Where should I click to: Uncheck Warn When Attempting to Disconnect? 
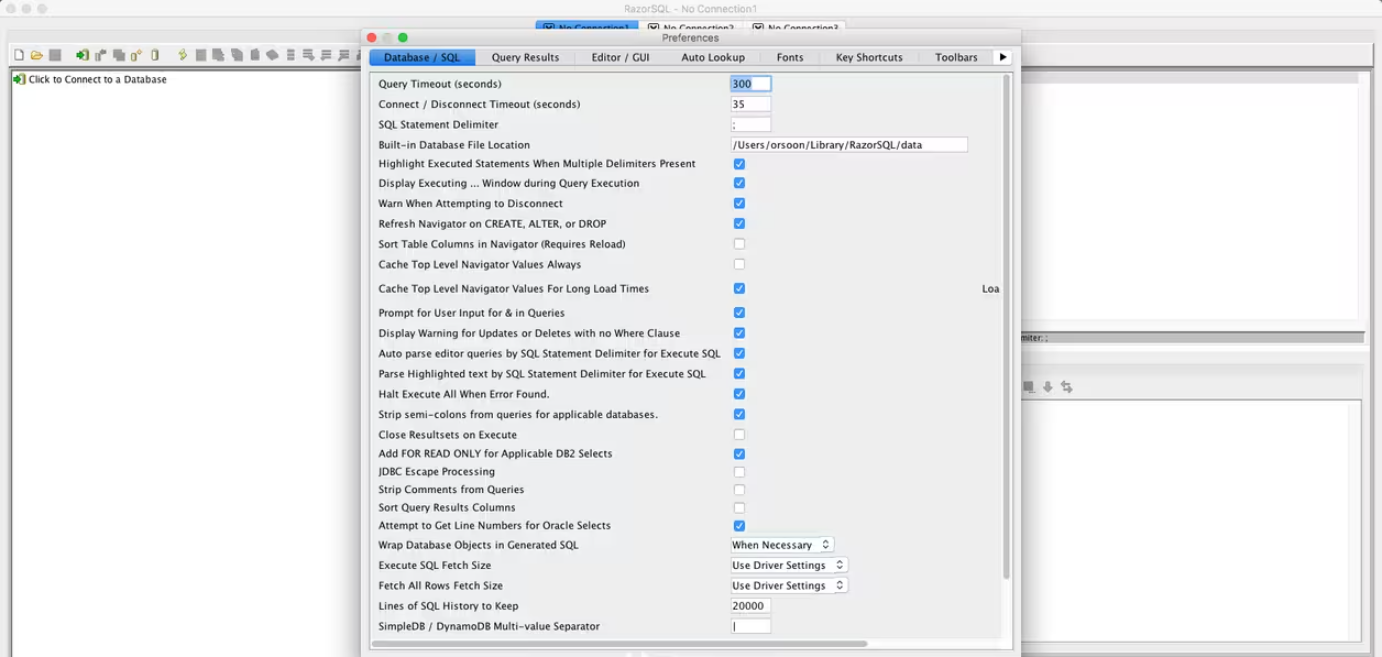pos(739,204)
